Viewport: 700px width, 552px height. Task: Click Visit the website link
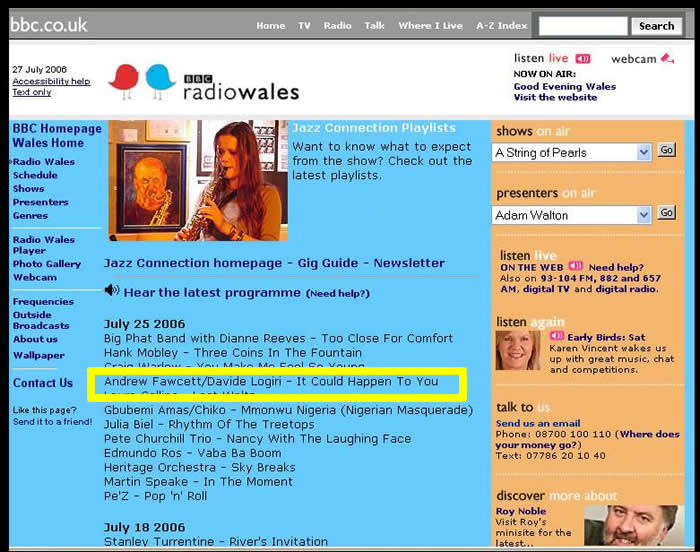coord(555,97)
